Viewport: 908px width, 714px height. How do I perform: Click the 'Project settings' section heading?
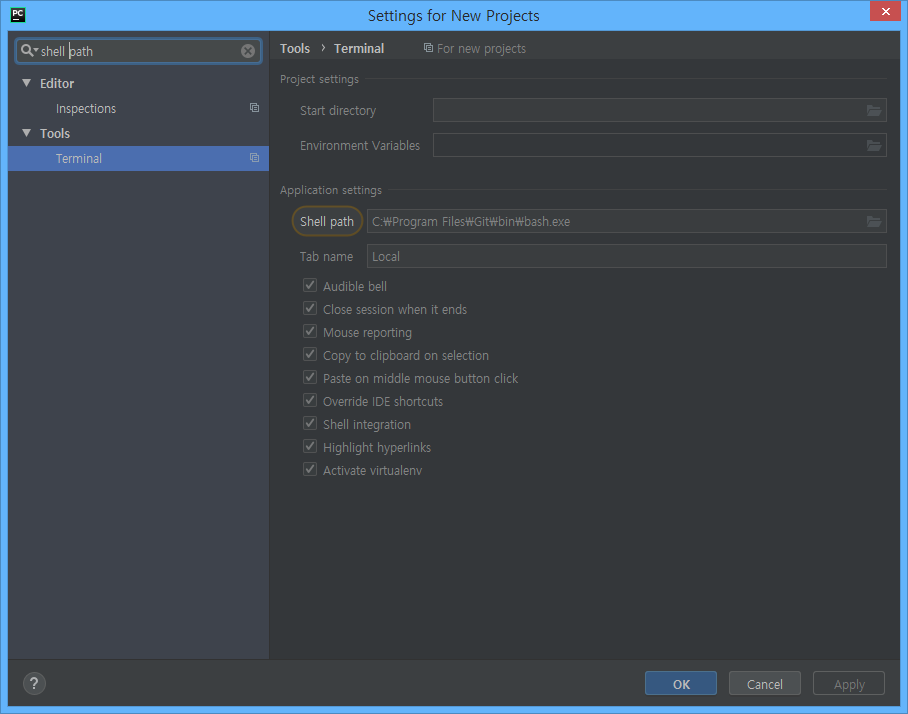click(319, 79)
